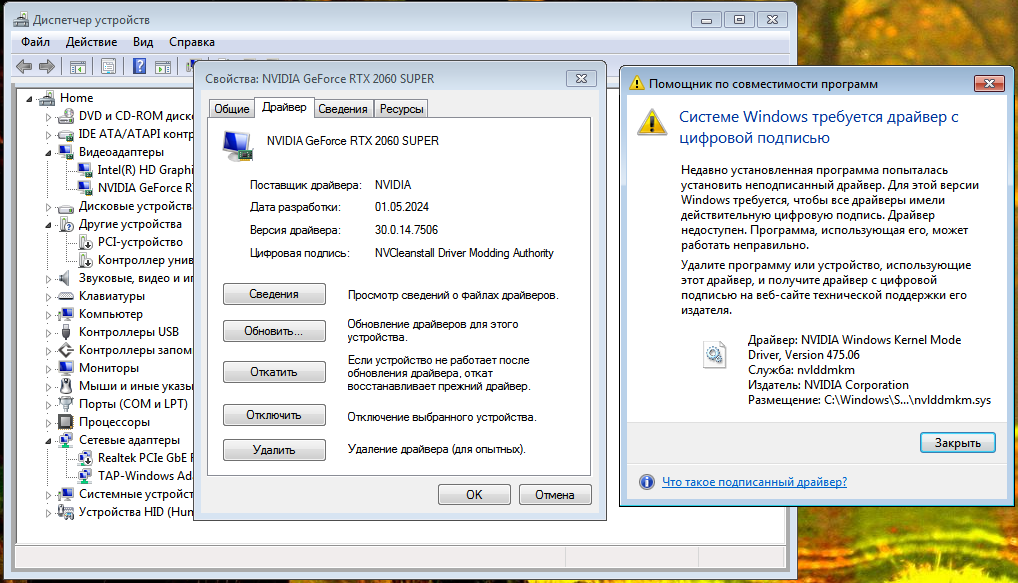Collapse the Сетевые адаптеры node
Screen dimensions: 1018x583
point(48,440)
